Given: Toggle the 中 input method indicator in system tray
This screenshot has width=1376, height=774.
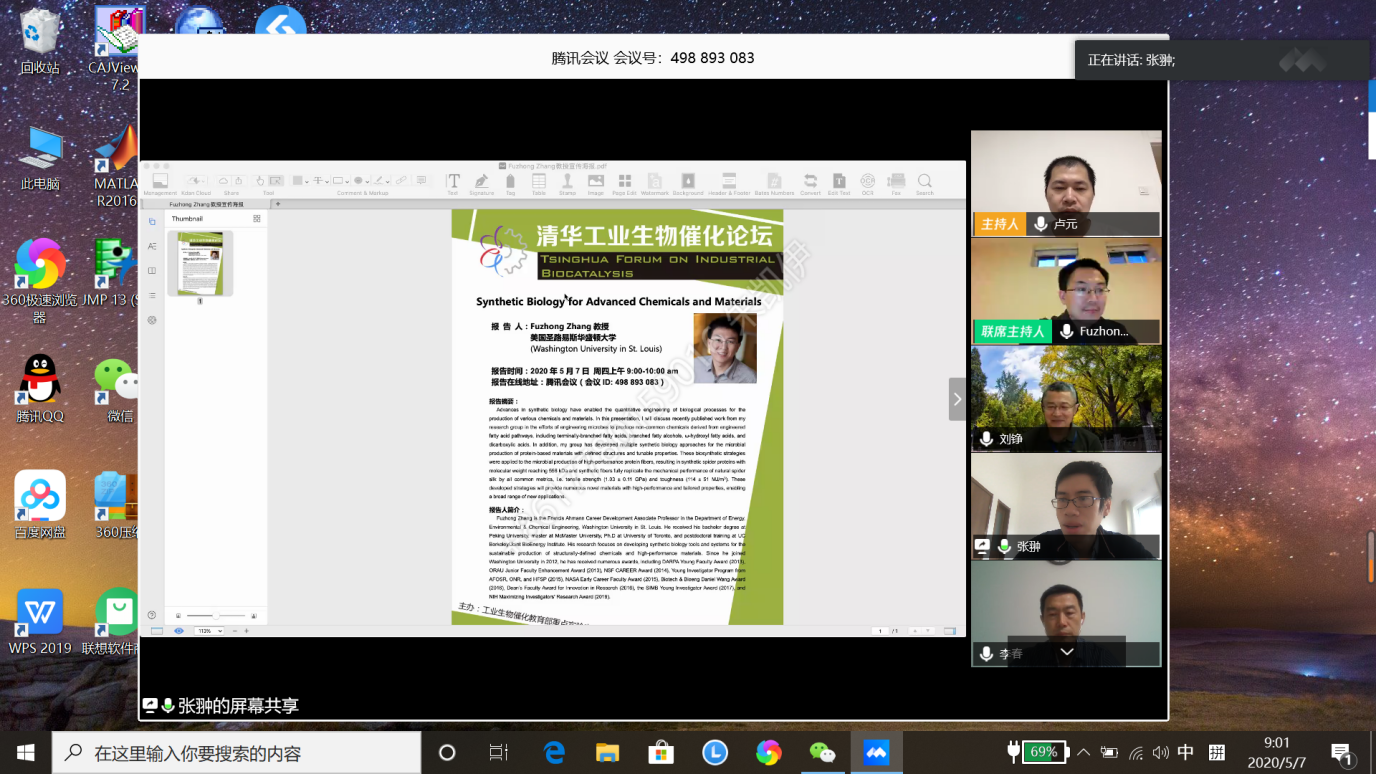Looking at the screenshot, I should pos(1186,752).
